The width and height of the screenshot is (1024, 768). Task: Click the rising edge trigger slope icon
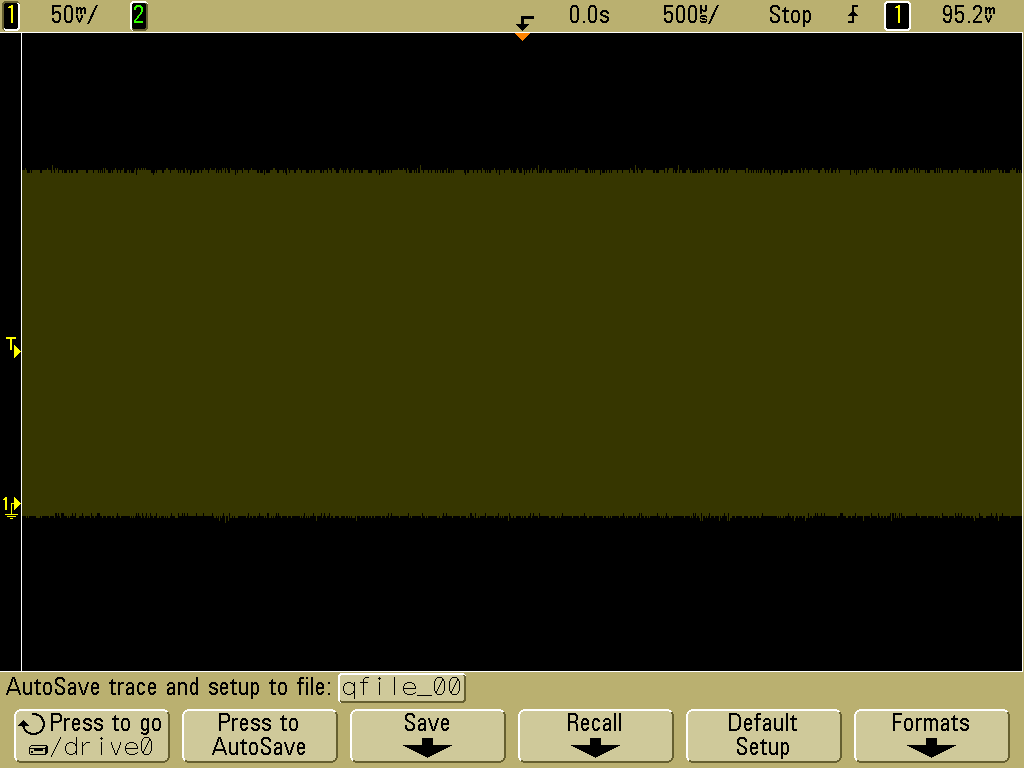(x=853, y=15)
